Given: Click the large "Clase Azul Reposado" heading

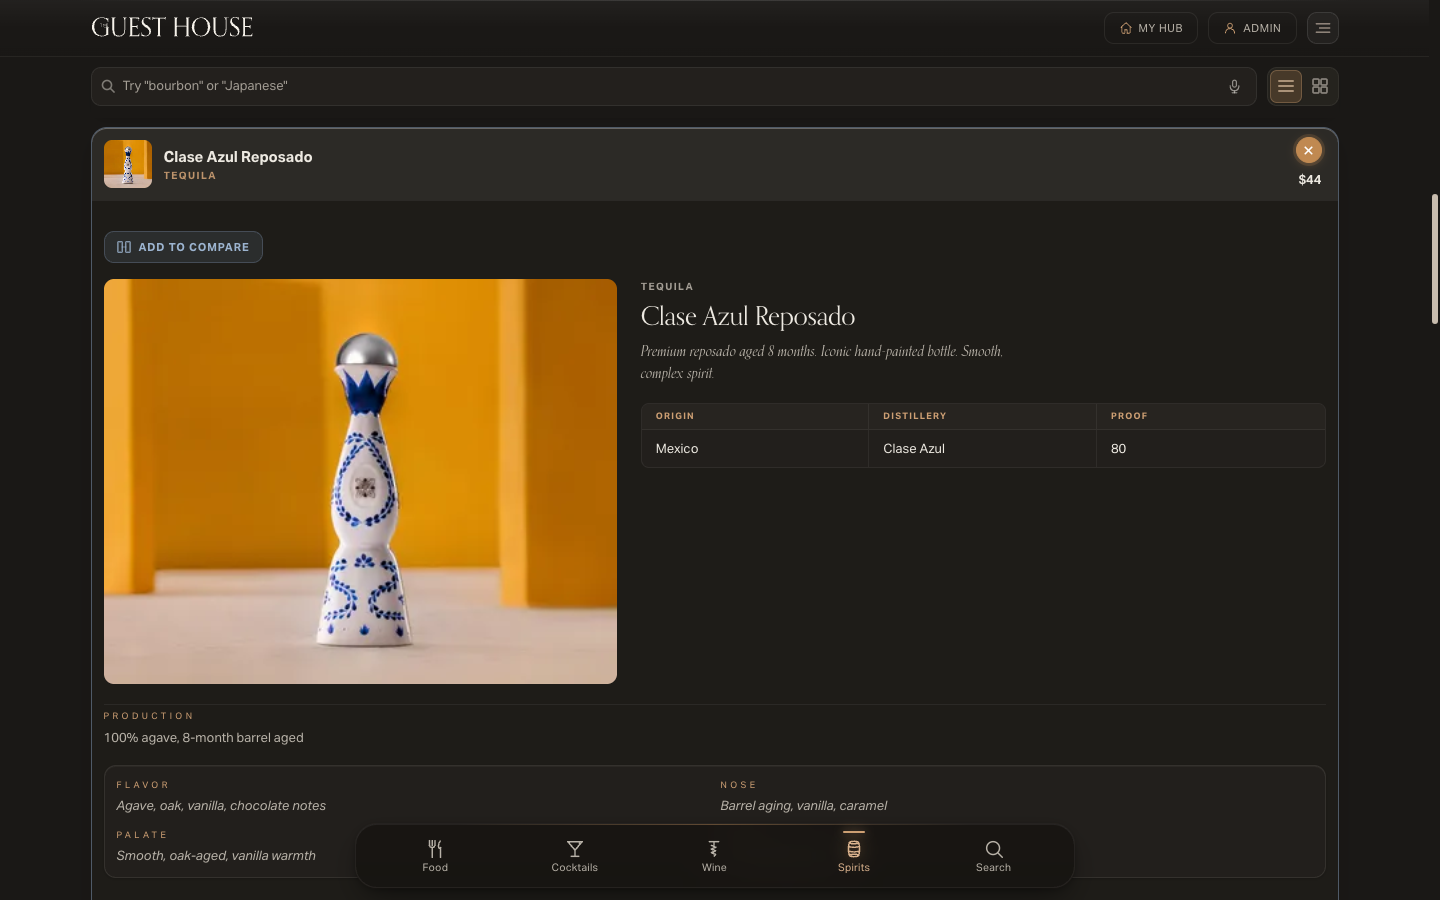Looking at the screenshot, I should 748,317.
